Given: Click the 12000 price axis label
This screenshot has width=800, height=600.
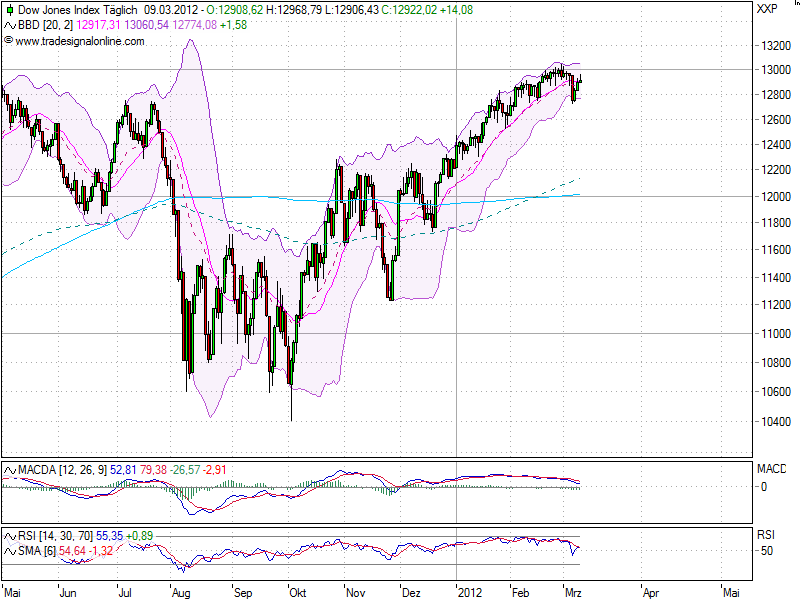Looking at the screenshot, I should (x=776, y=196).
